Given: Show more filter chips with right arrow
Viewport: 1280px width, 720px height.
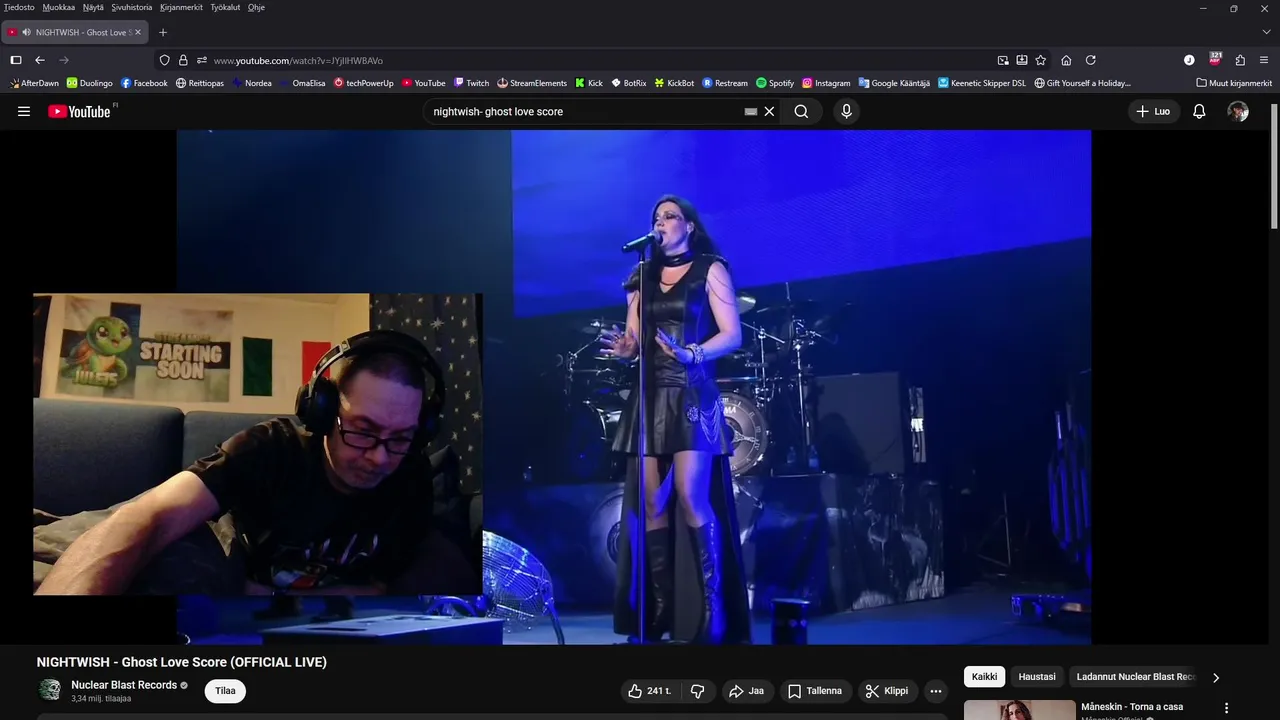Looking at the screenshot, I should 1216,677.
